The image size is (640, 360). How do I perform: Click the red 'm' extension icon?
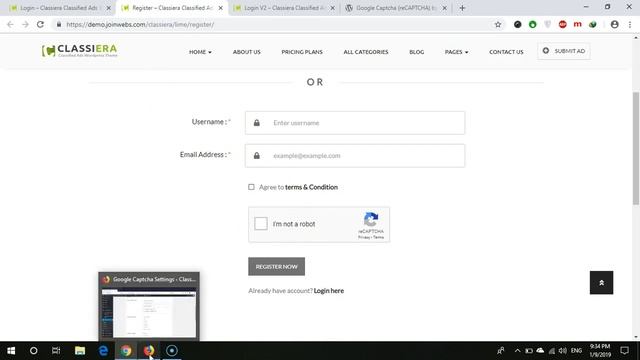[577, 24]
